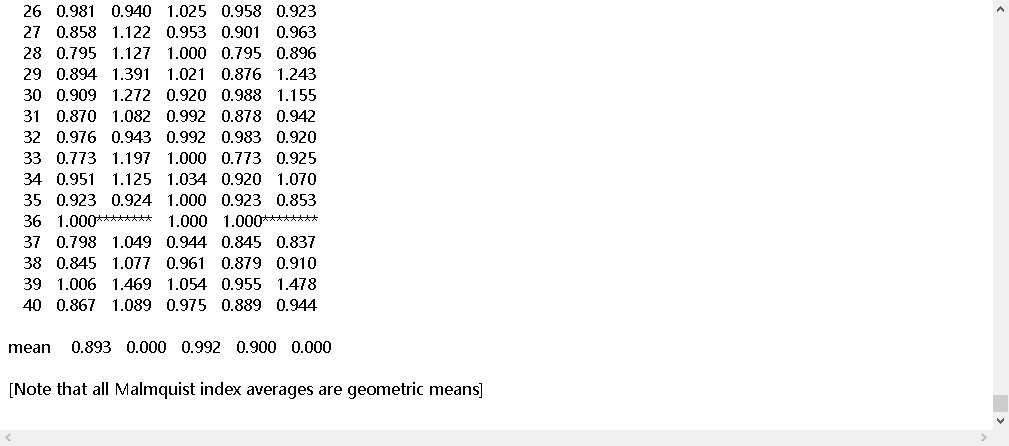Click the Malmquist index geometric means note
Viewport: 1009px width, 446px height.
(x=245, y=389)
